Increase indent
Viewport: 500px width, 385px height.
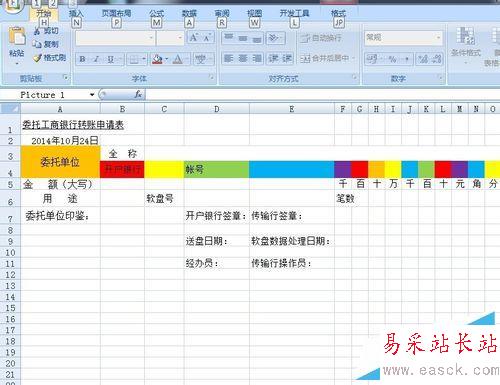pos(287,59)
